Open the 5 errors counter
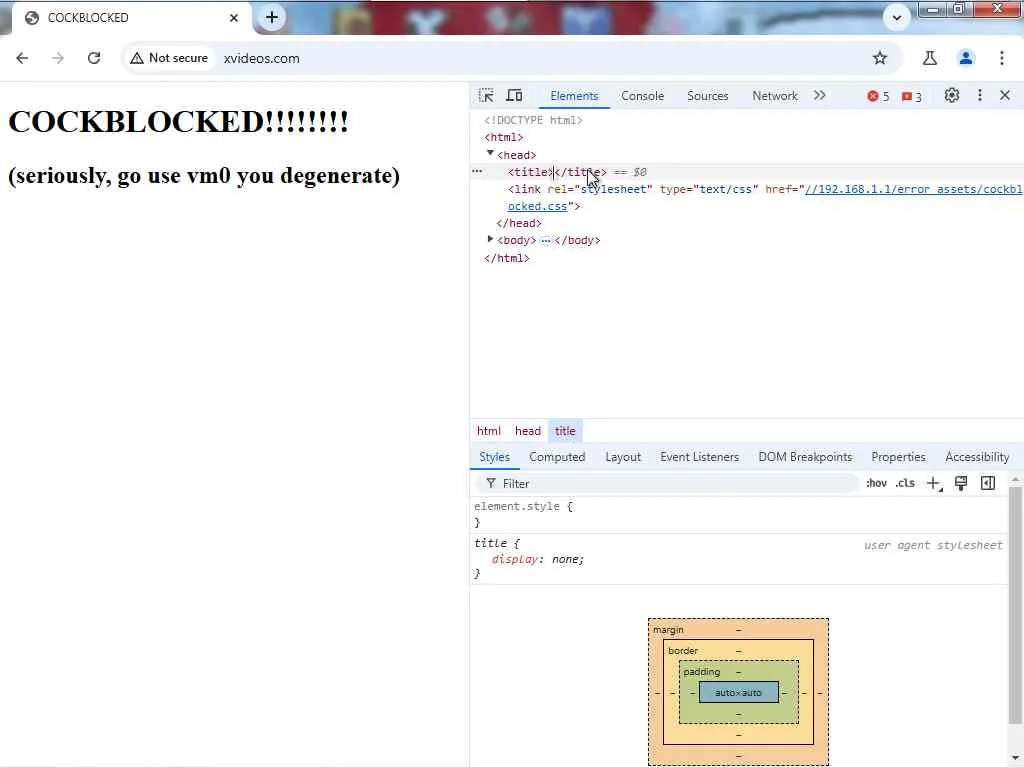The image size is (1024, 768). coord(878,97)
